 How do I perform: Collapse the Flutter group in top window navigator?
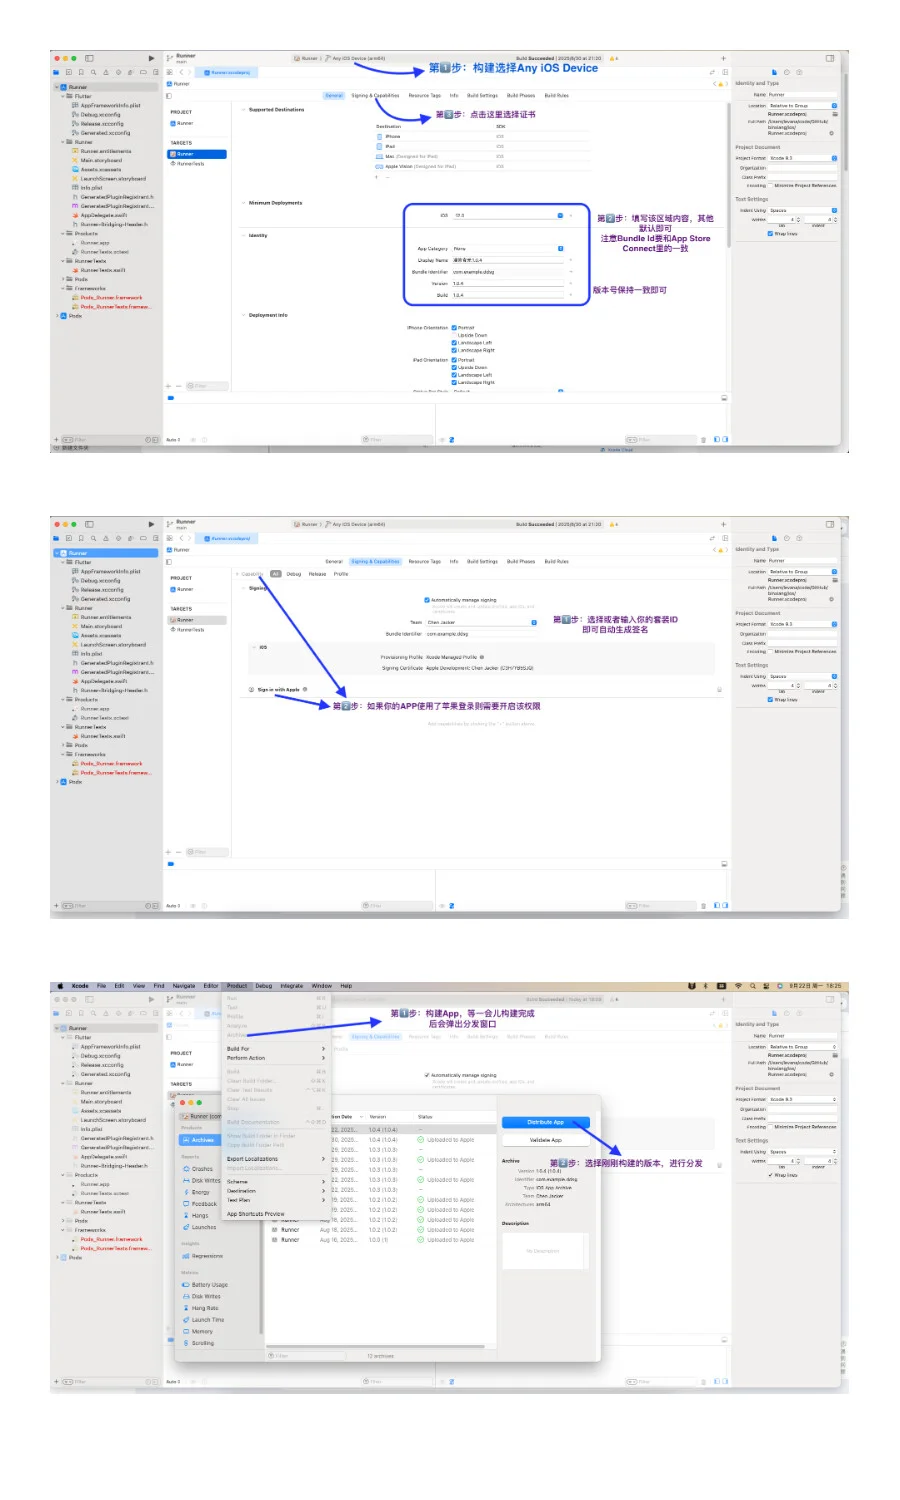(64, 97)
